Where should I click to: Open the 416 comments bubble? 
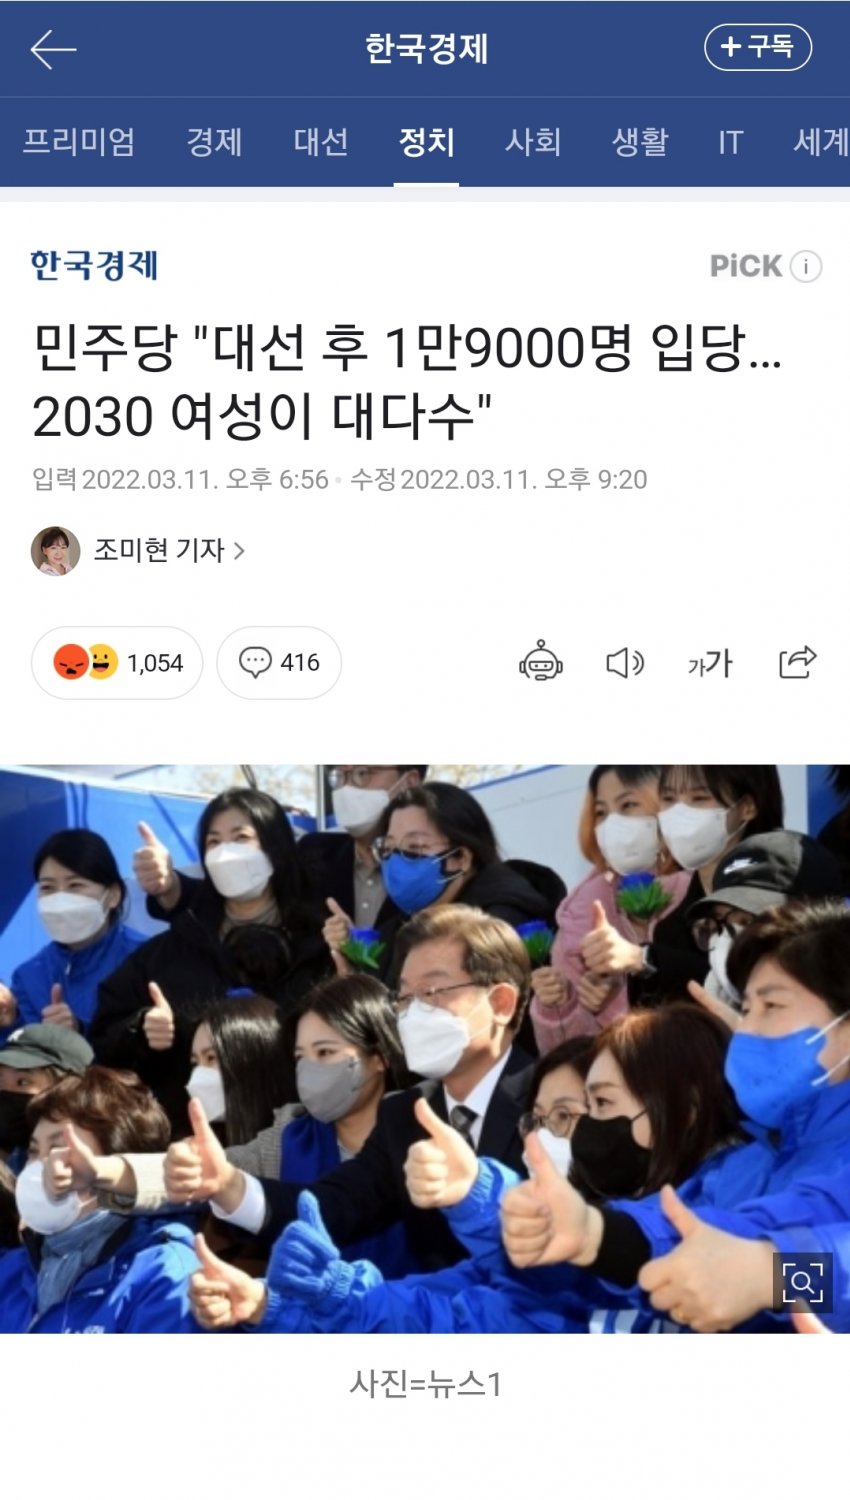point(279,662)
